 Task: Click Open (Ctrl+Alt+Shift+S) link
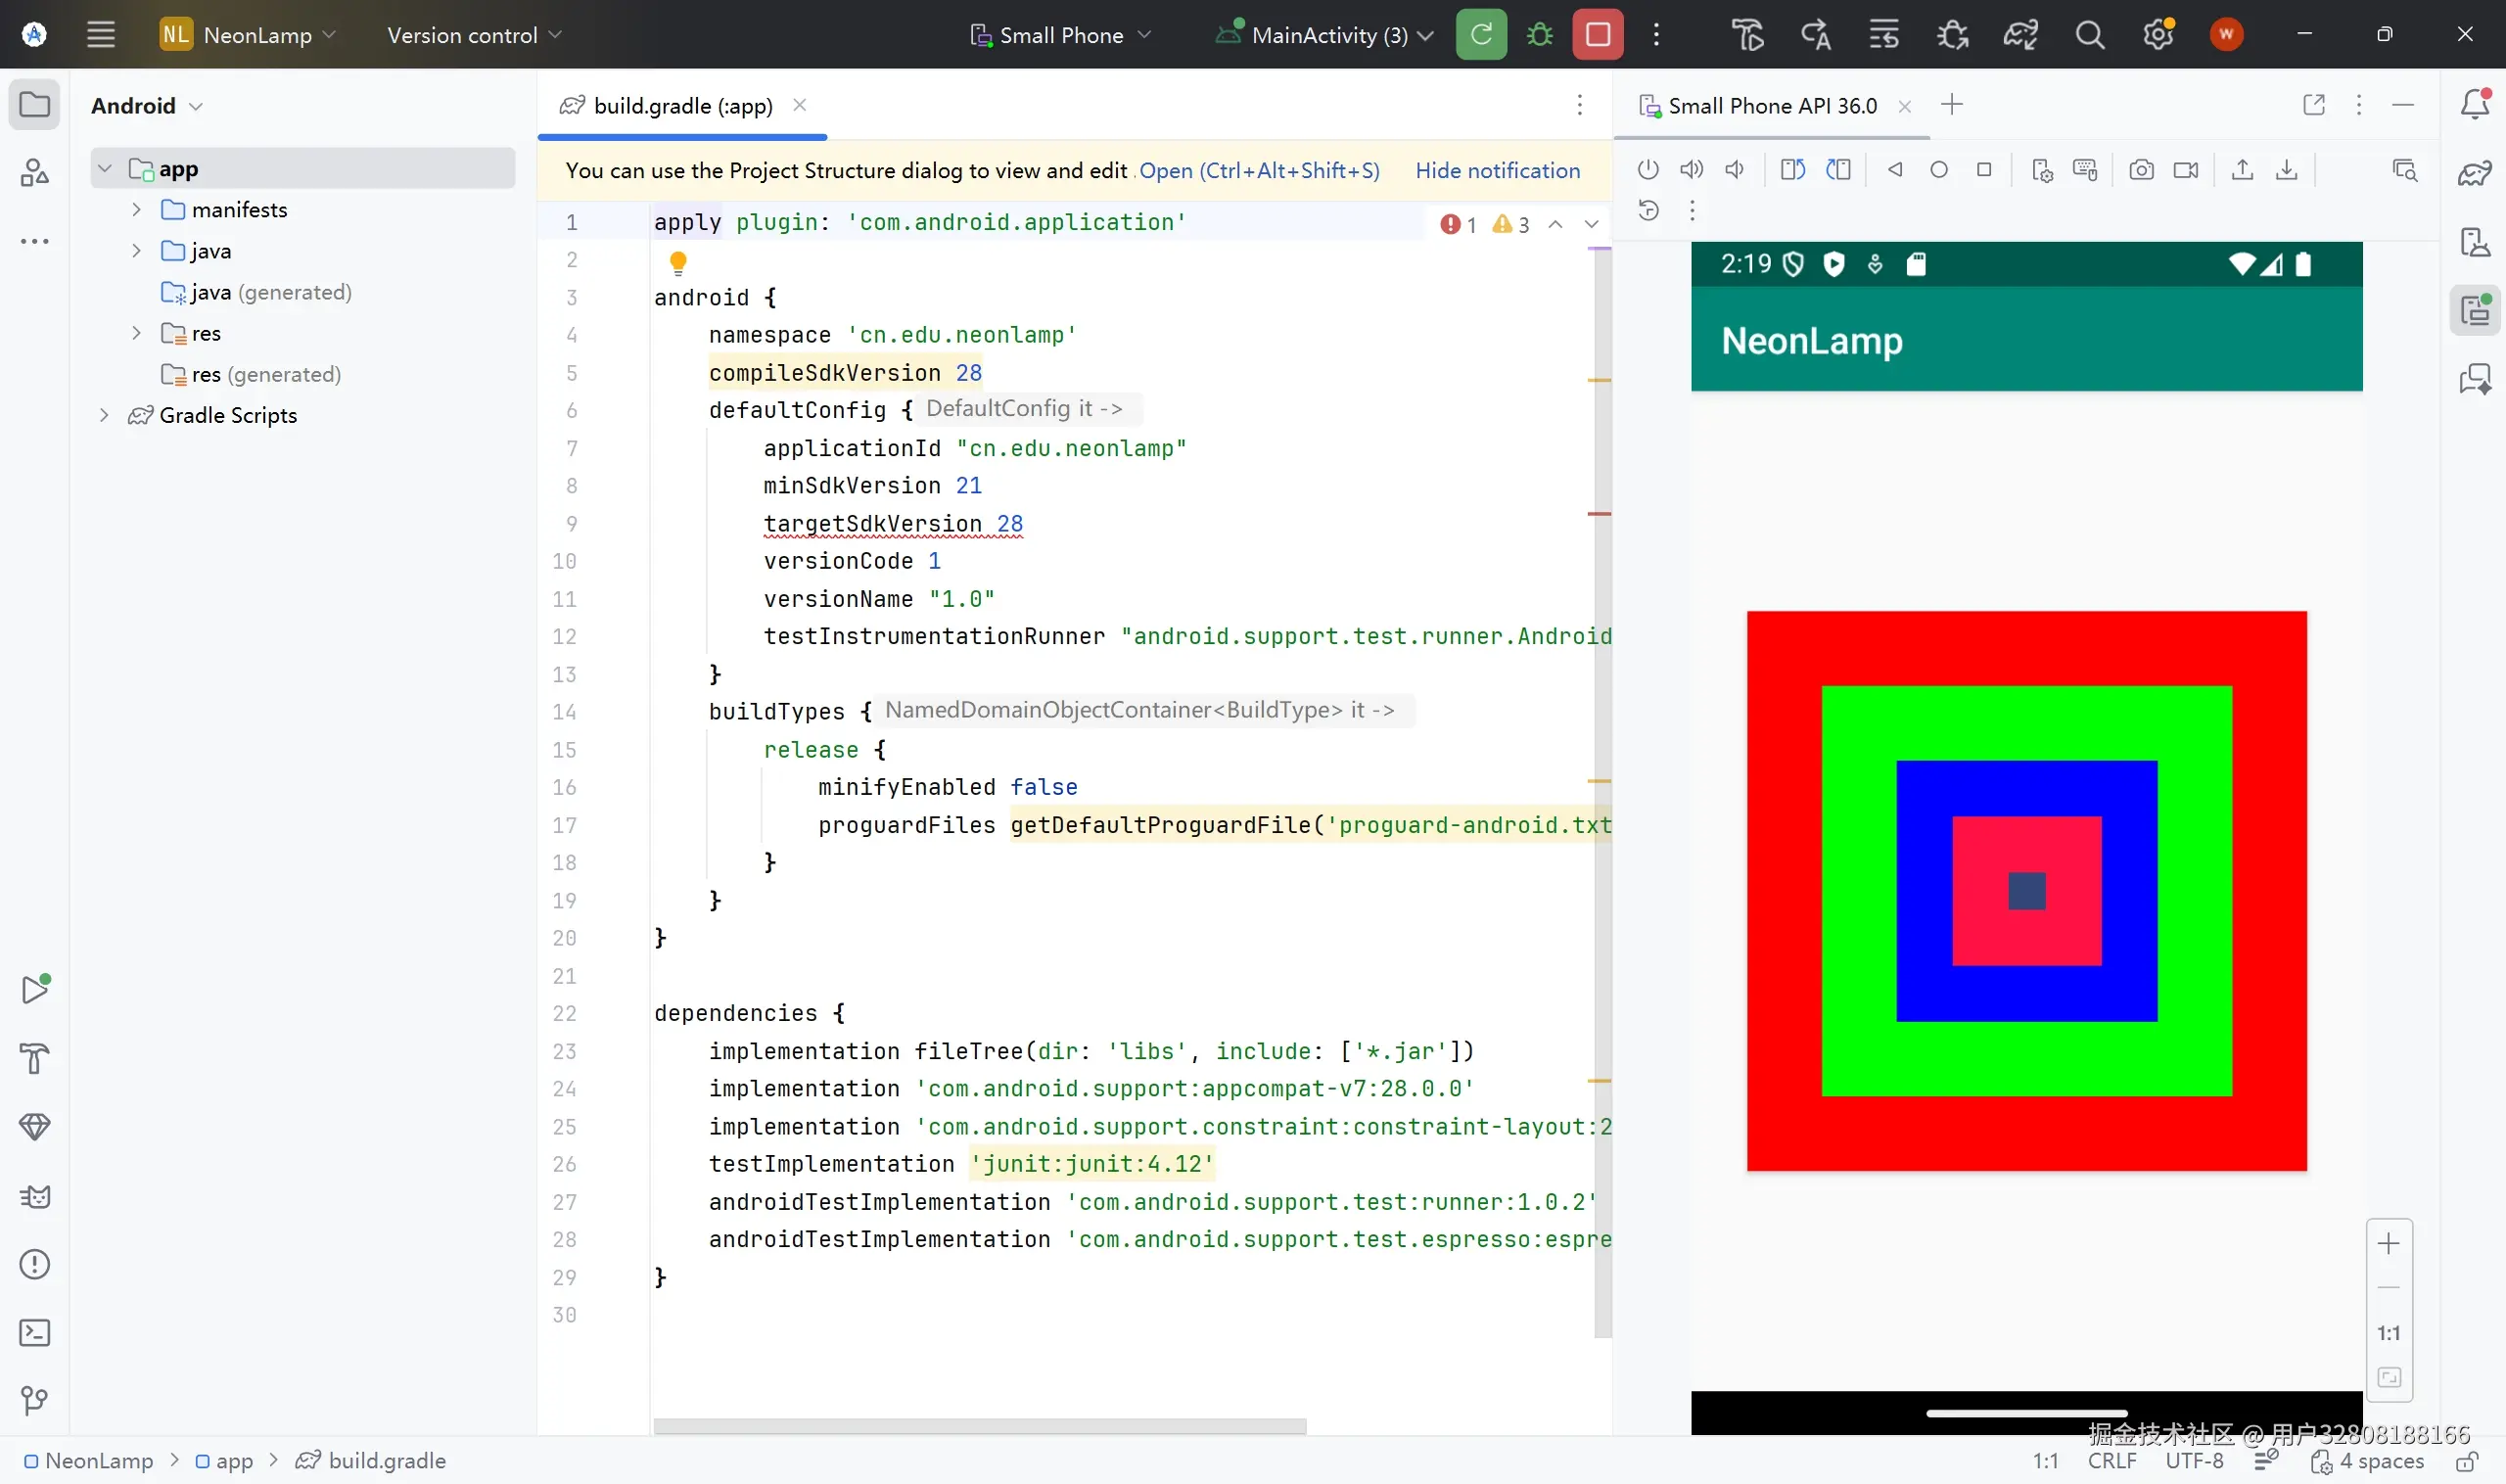pos(1259,171)
